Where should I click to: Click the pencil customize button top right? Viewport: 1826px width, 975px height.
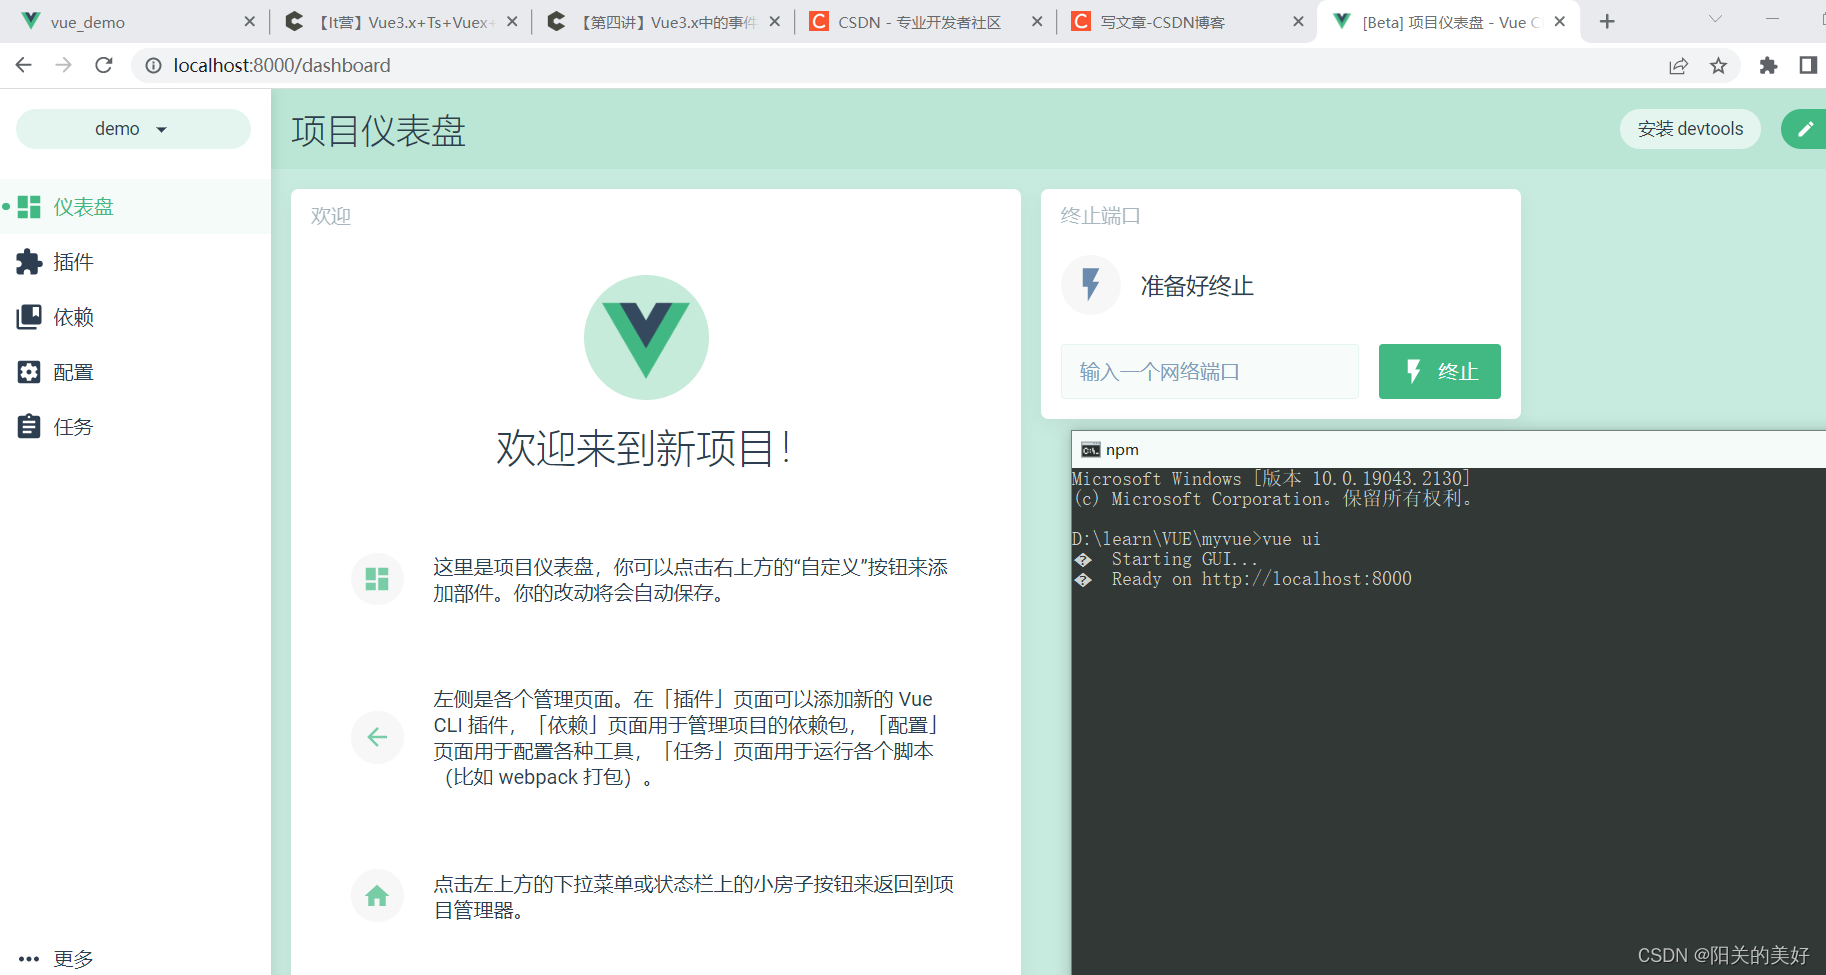point(1804,128)
